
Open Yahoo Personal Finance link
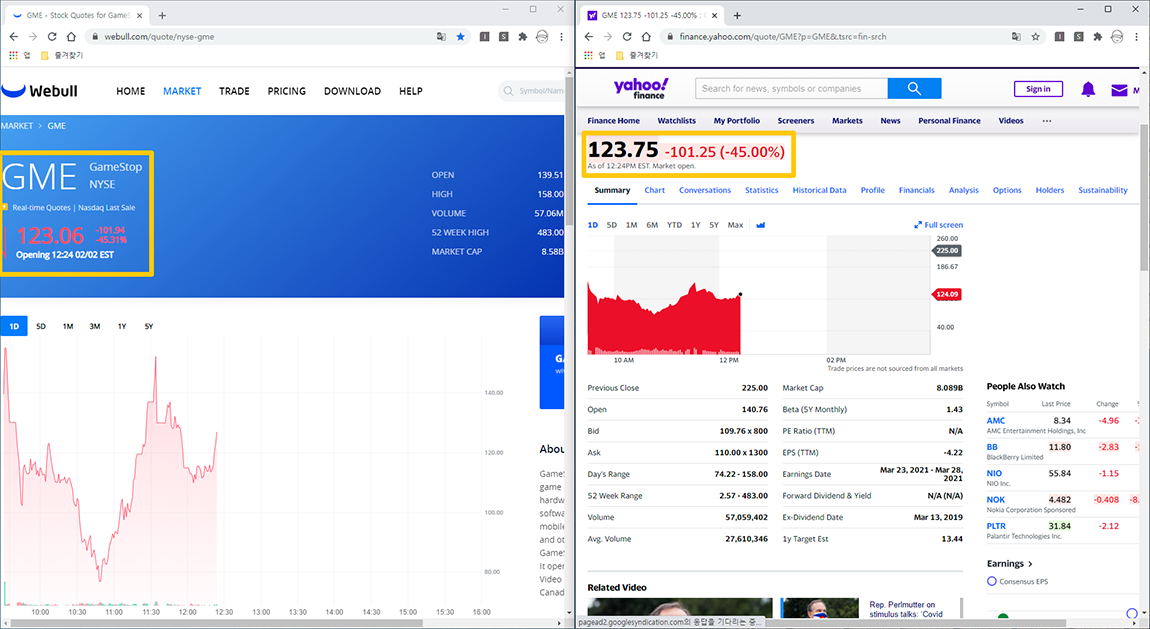pyautogui.click(x=949, y=121)
